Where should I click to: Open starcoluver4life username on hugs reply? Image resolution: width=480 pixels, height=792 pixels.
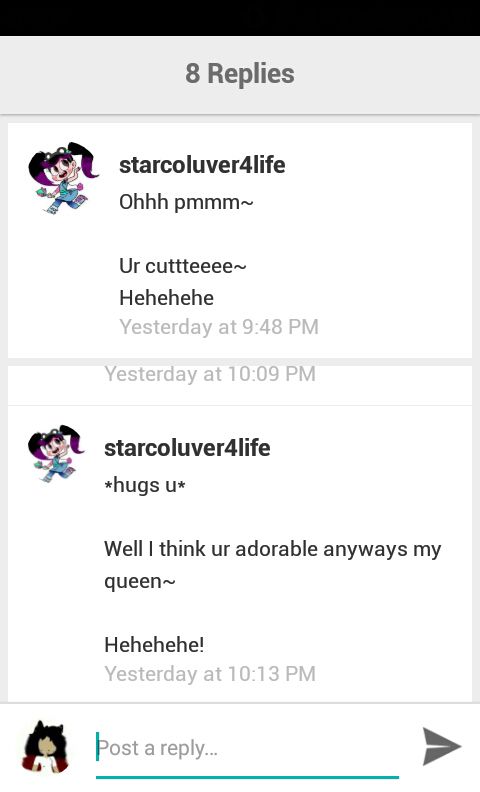[187, 448]
